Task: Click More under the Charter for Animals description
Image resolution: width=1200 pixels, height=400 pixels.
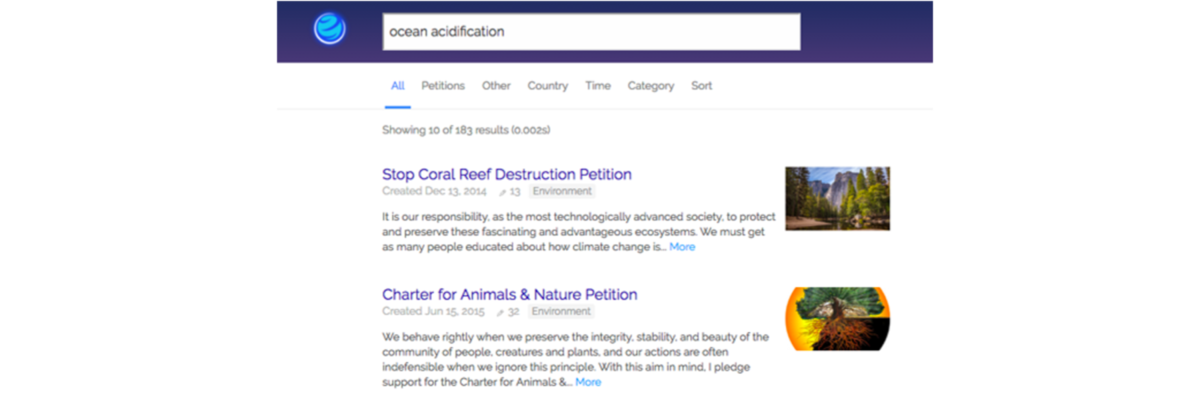Action: (x=588, y=381)
